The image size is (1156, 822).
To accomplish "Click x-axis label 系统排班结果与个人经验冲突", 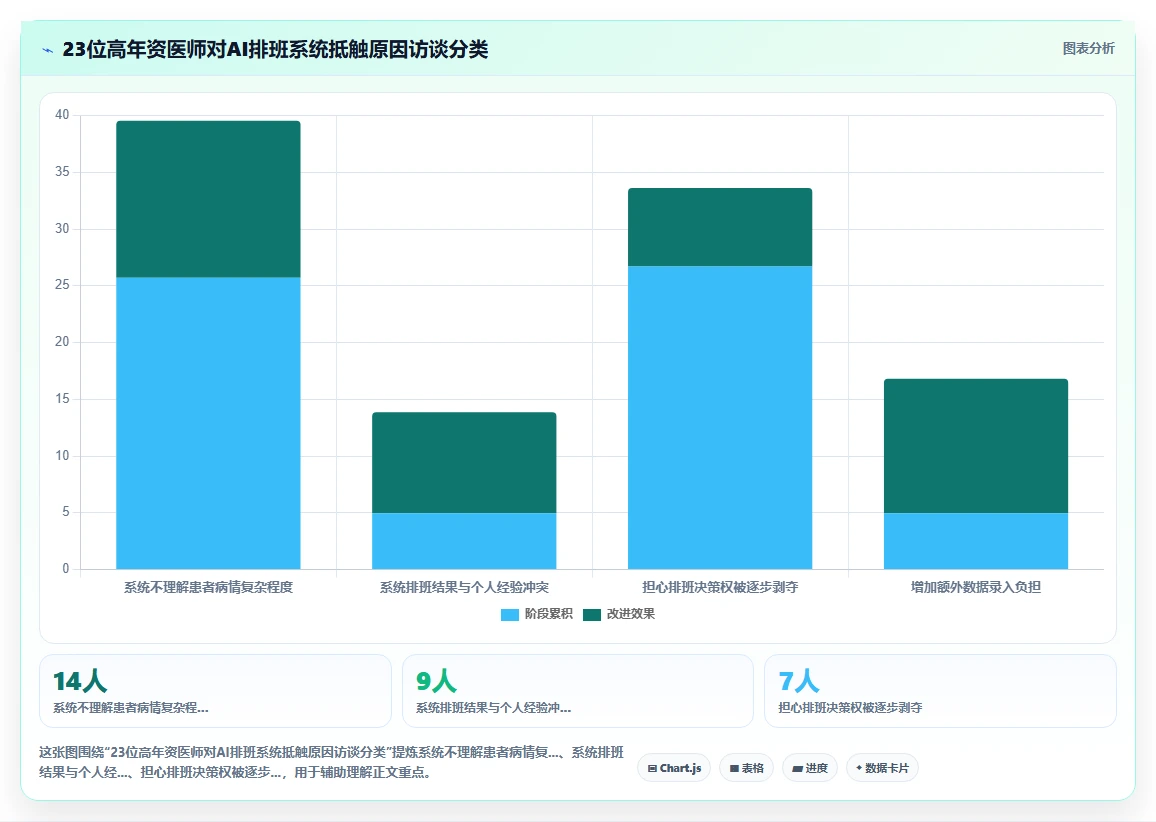I will click(464, 588).
